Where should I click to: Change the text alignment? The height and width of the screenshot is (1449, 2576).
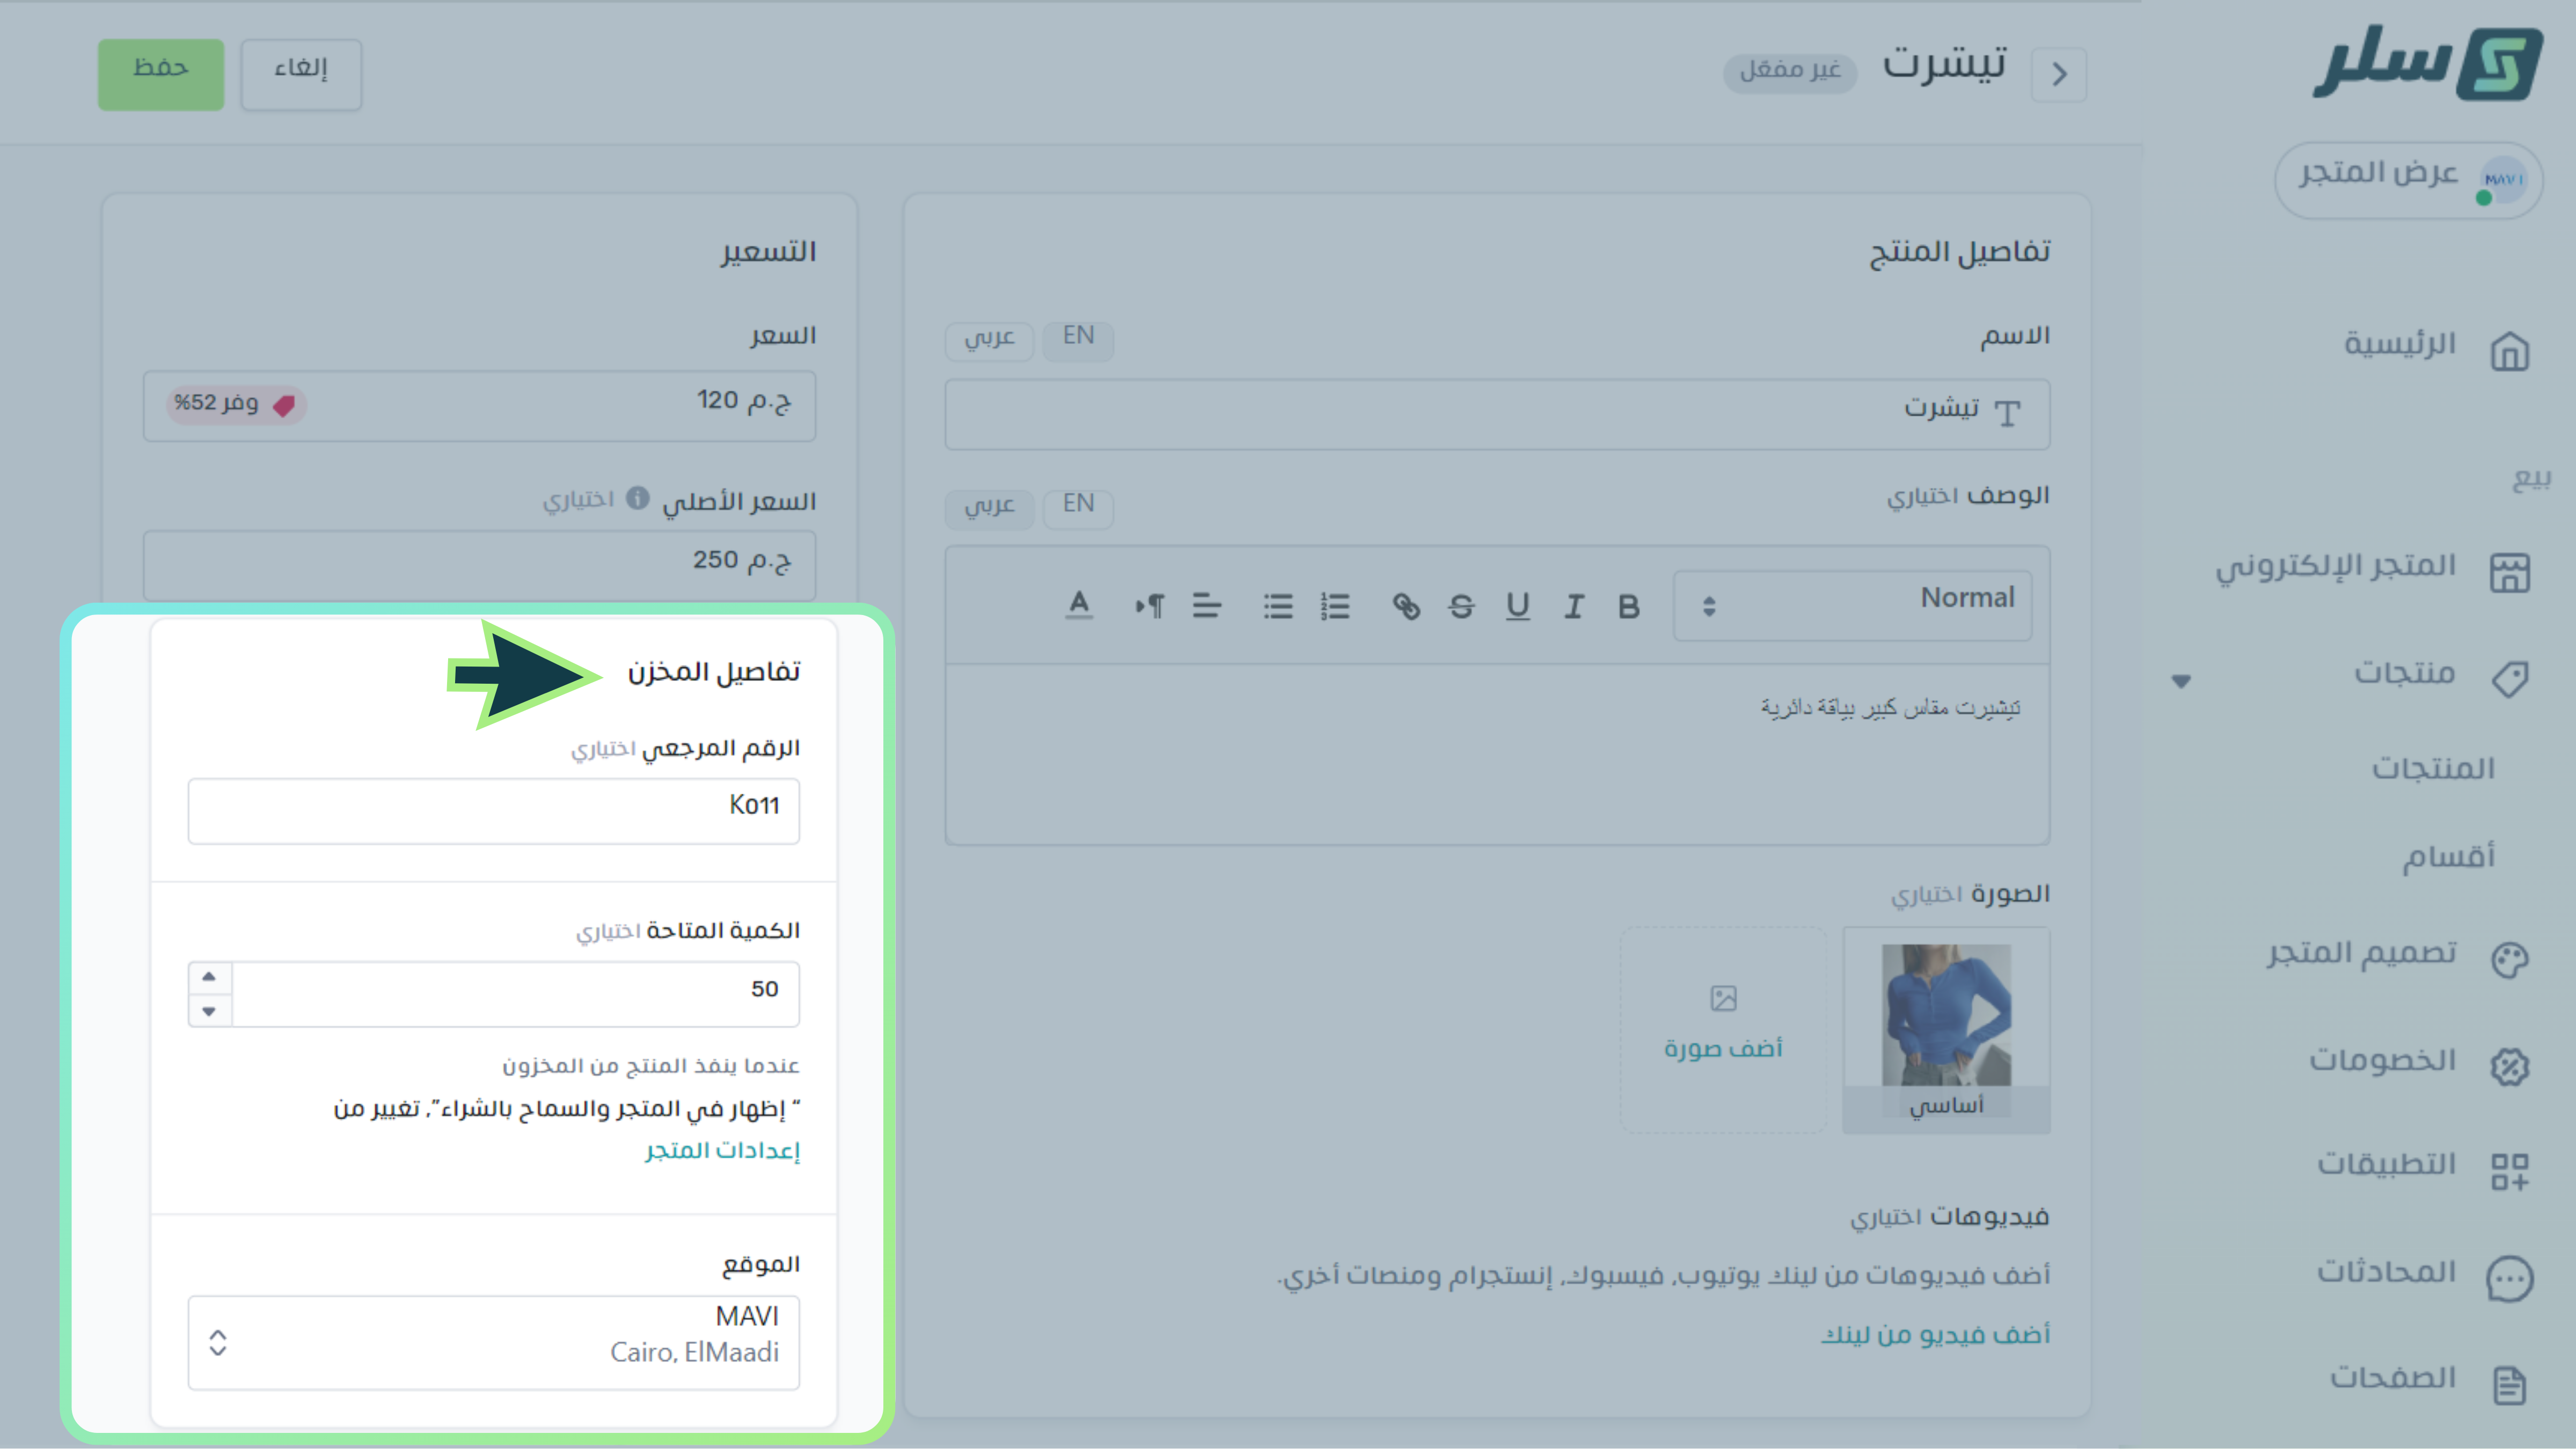coord(1206,606)
